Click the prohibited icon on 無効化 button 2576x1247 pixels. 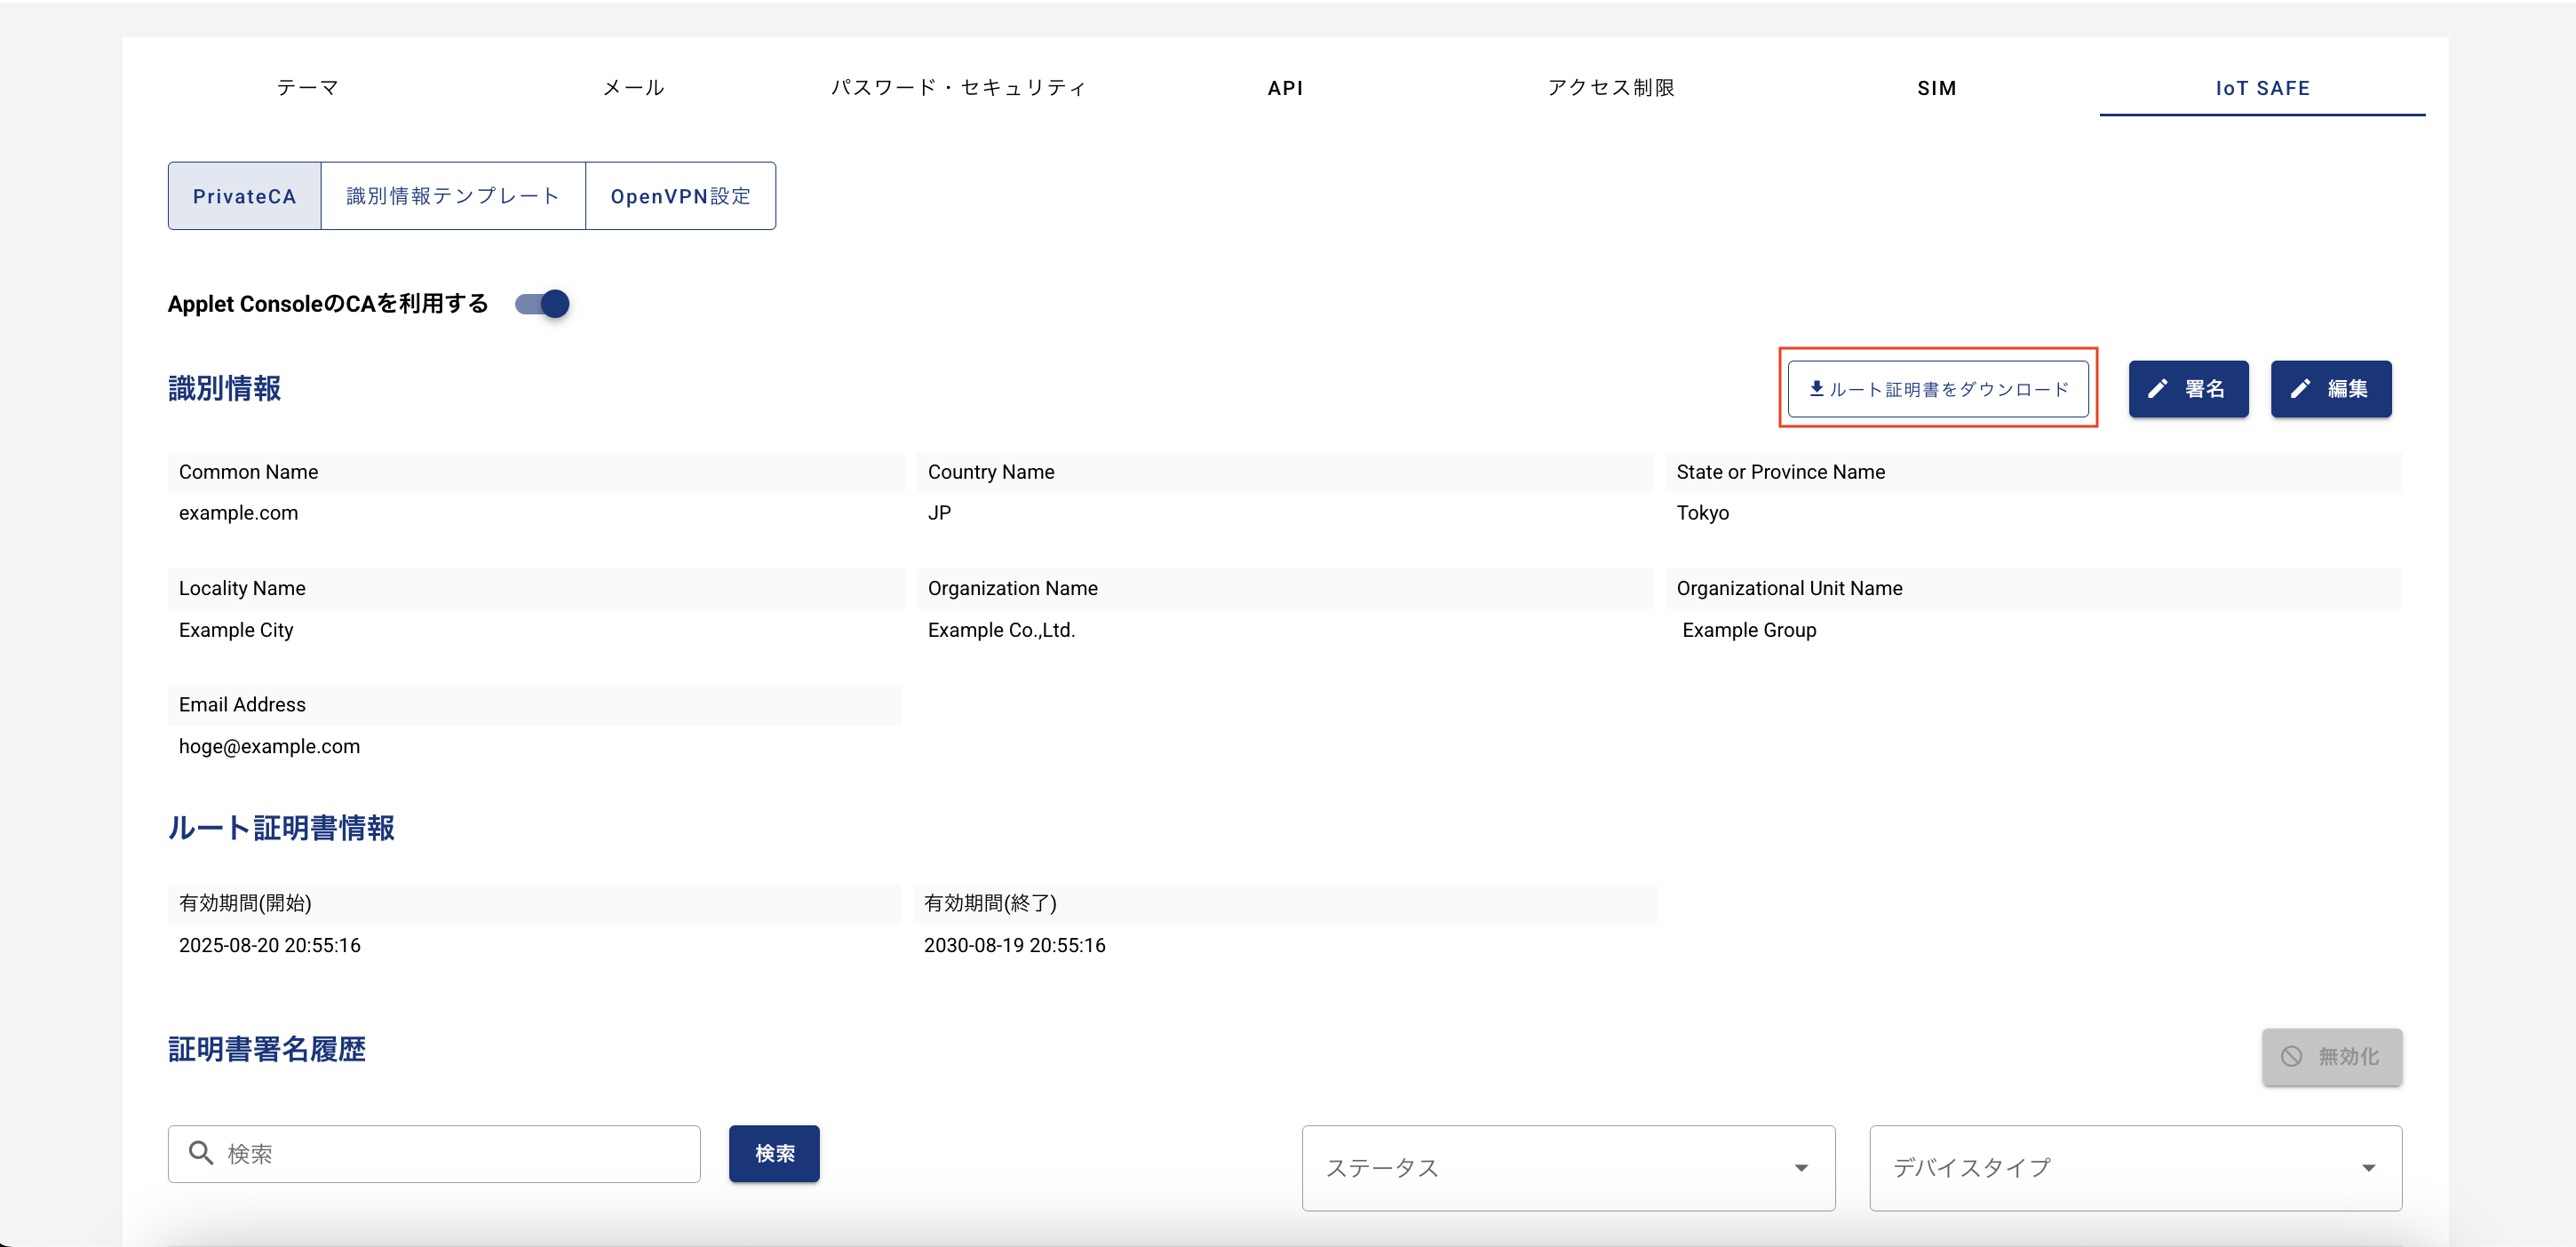[2291, 1056]
